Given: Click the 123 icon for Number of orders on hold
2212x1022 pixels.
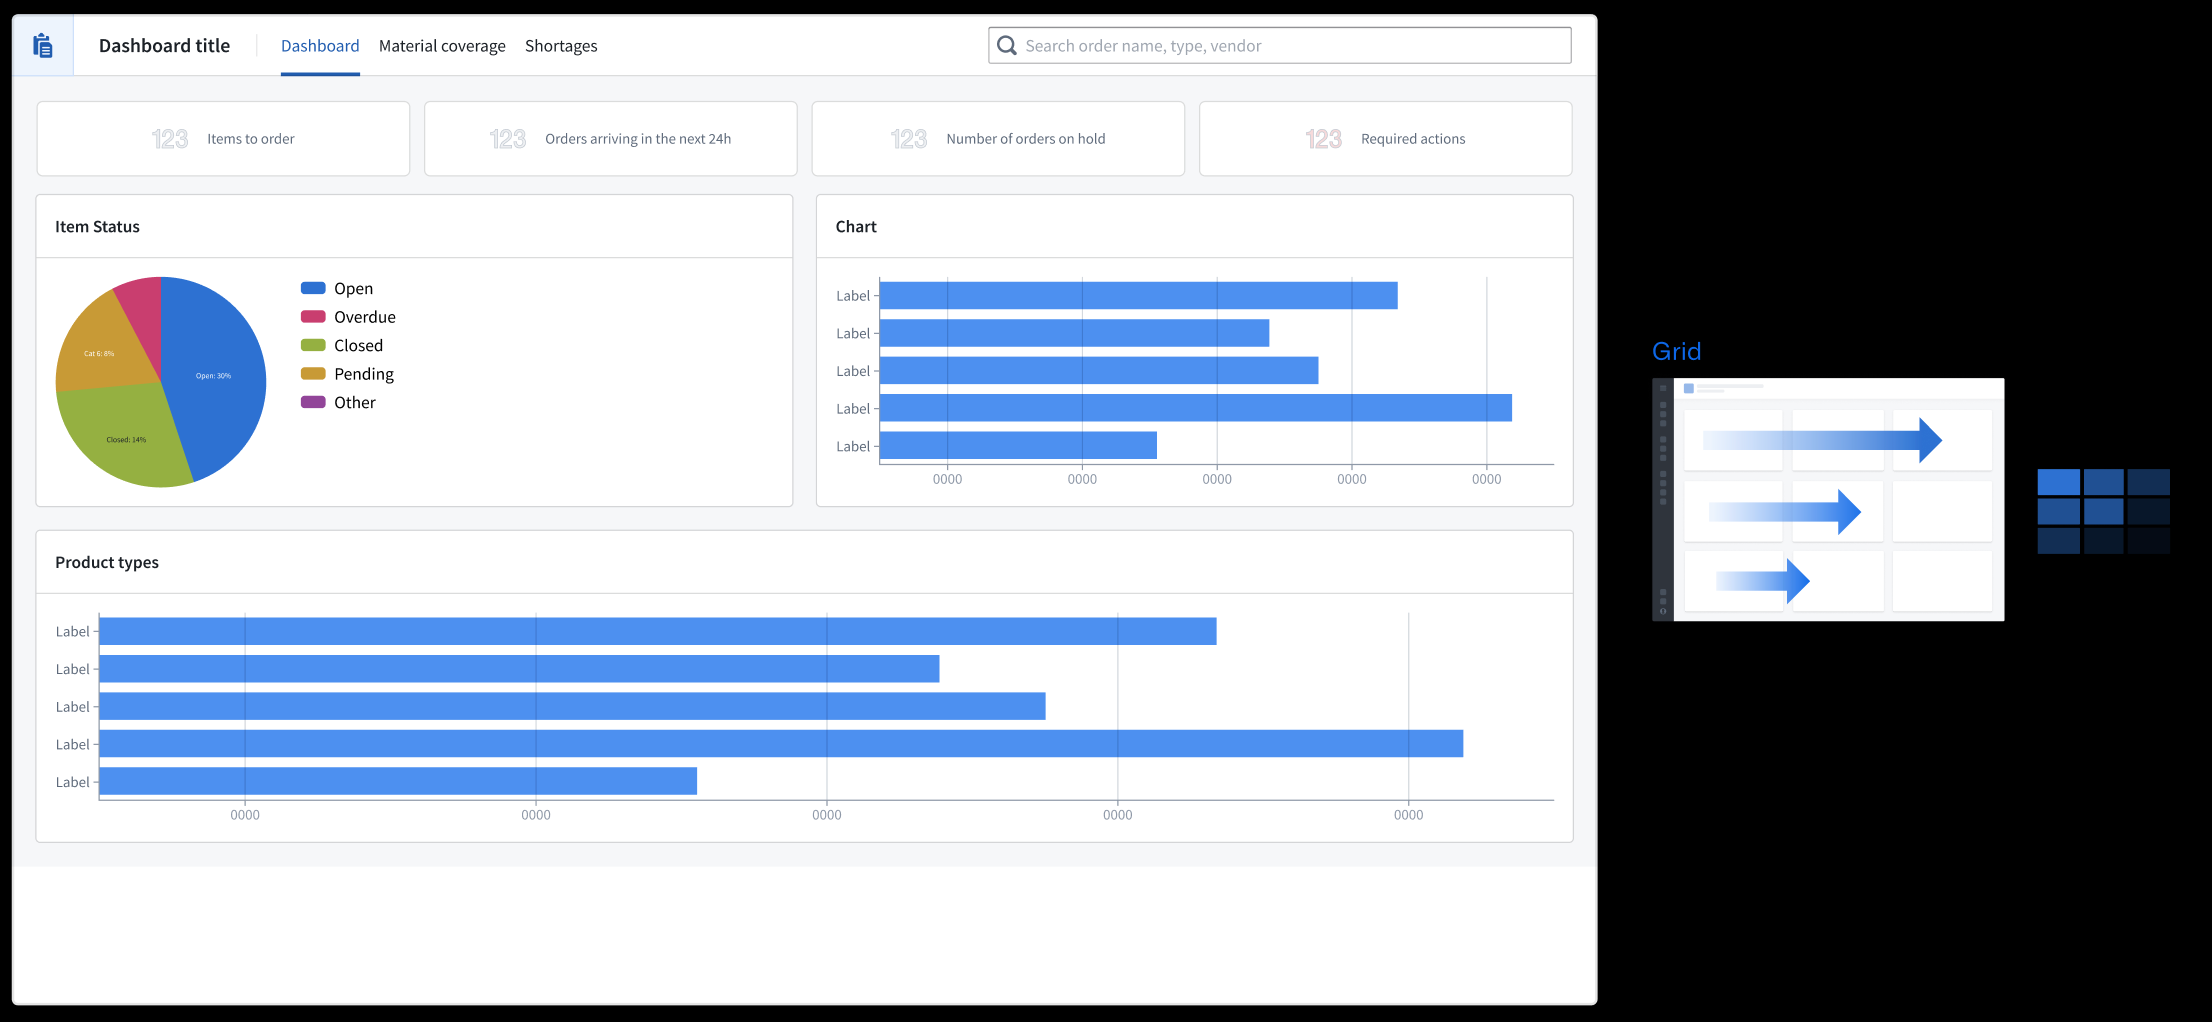Looking at the screenshot, I should [x=909, y=139].
